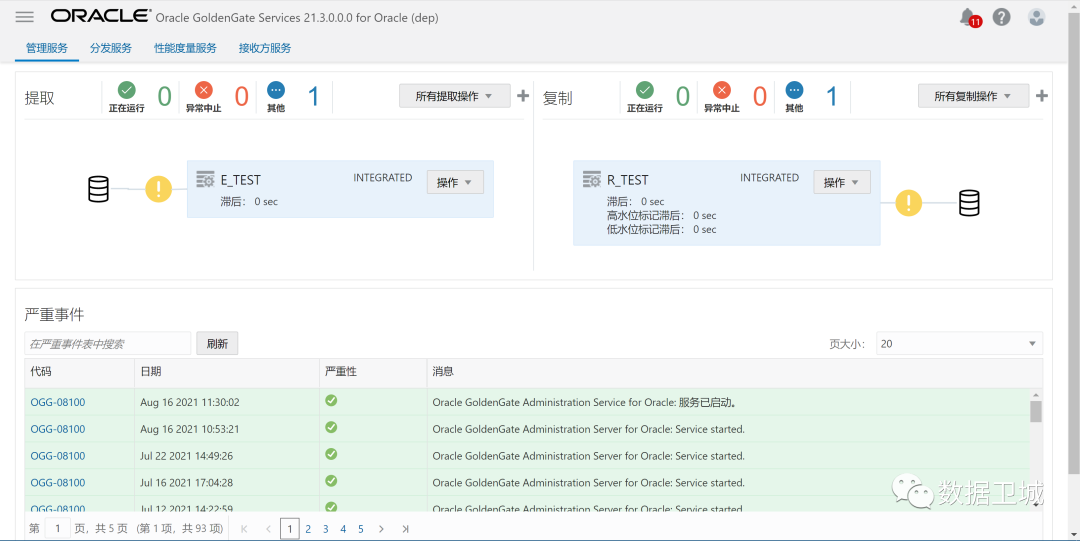Click the source database icon near E_TEST
The height and width of the screenshot is (541, 1080).
(x=98, y=189)
